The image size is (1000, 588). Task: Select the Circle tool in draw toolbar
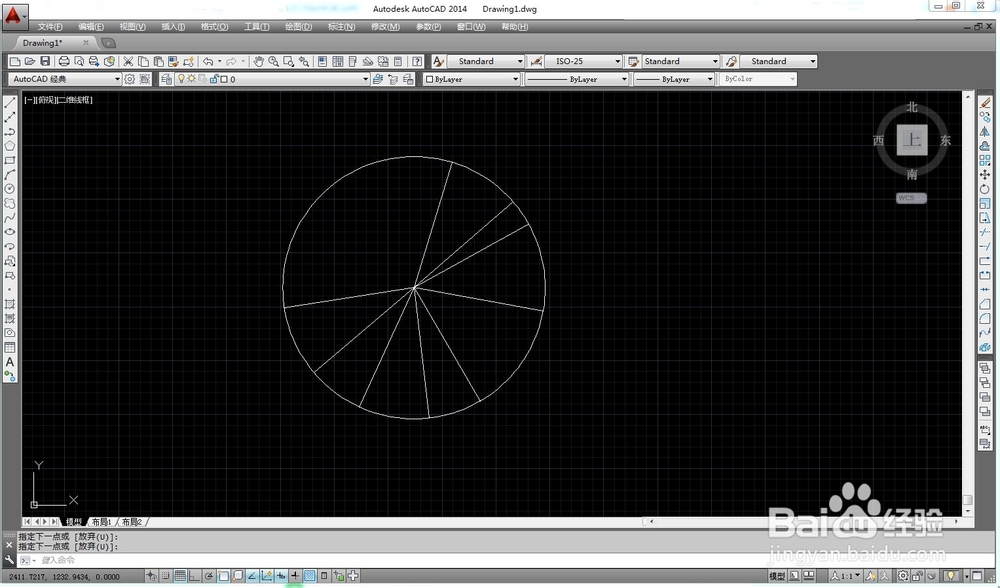coord(10,189)
